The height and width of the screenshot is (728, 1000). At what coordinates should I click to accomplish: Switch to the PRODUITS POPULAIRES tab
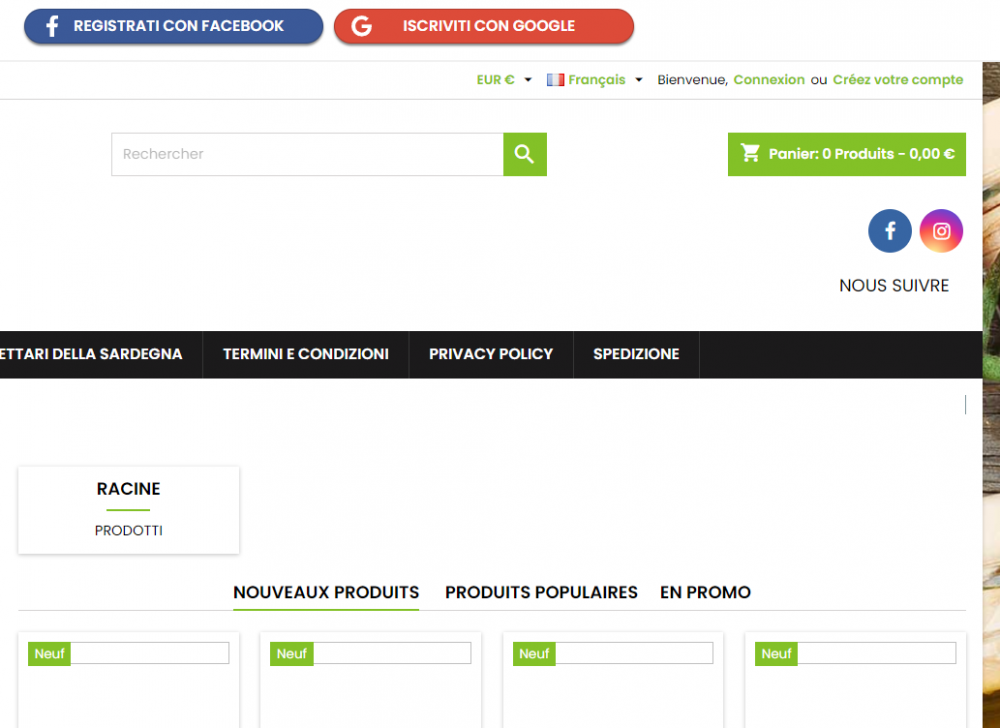[x=541, y=592]
